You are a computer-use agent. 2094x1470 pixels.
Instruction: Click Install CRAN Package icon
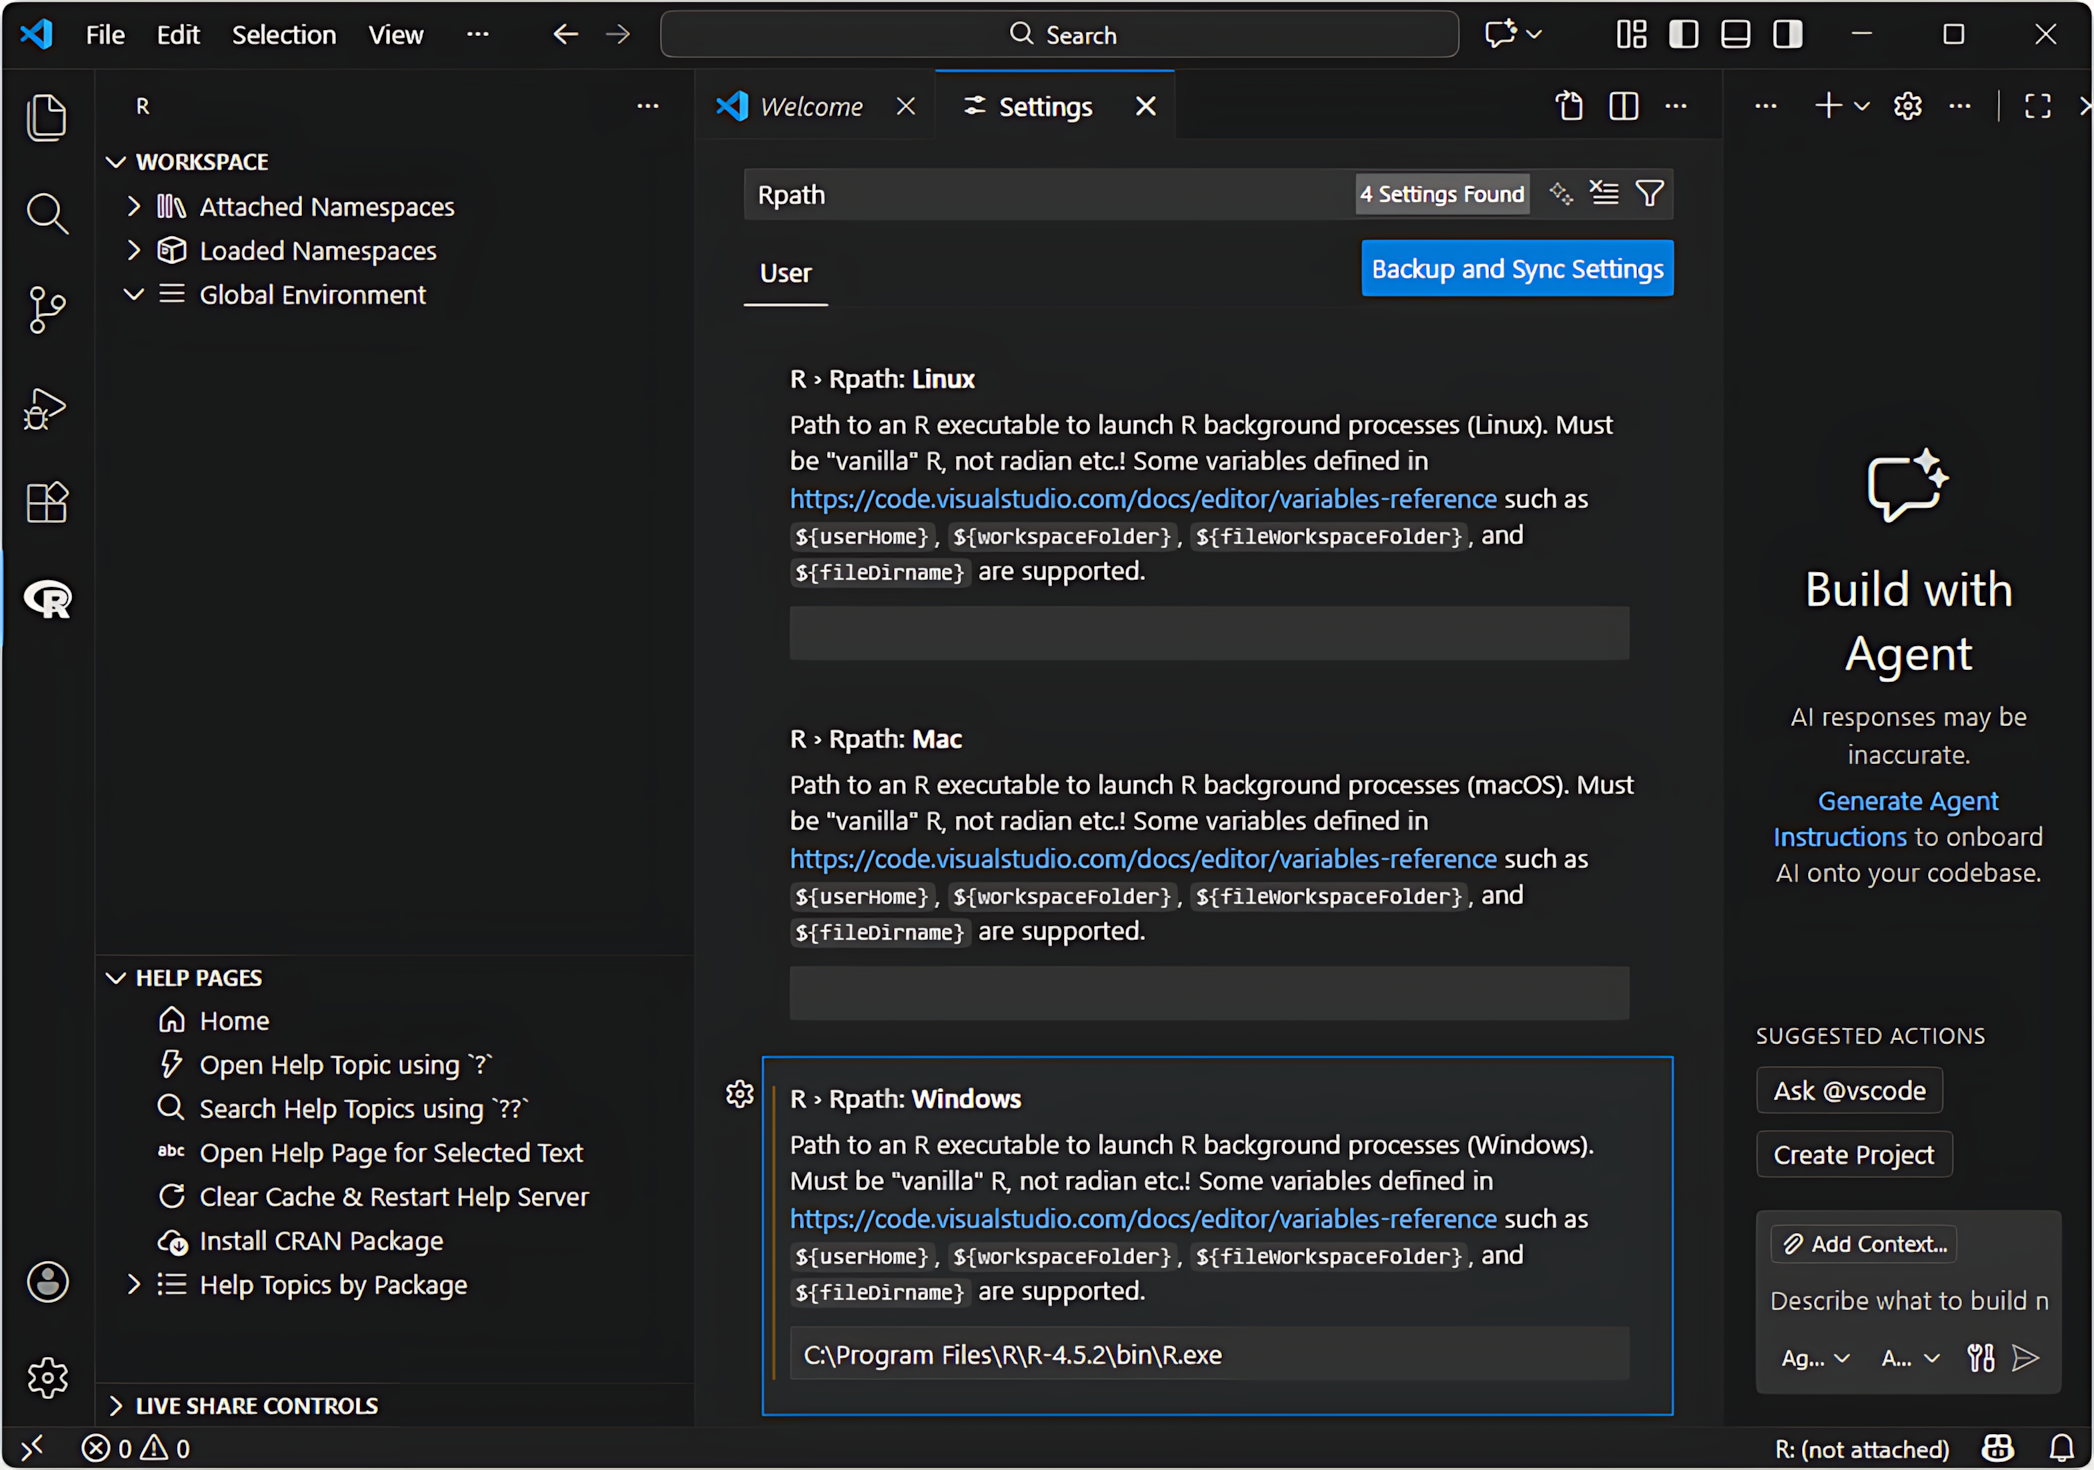point(172,1241)
